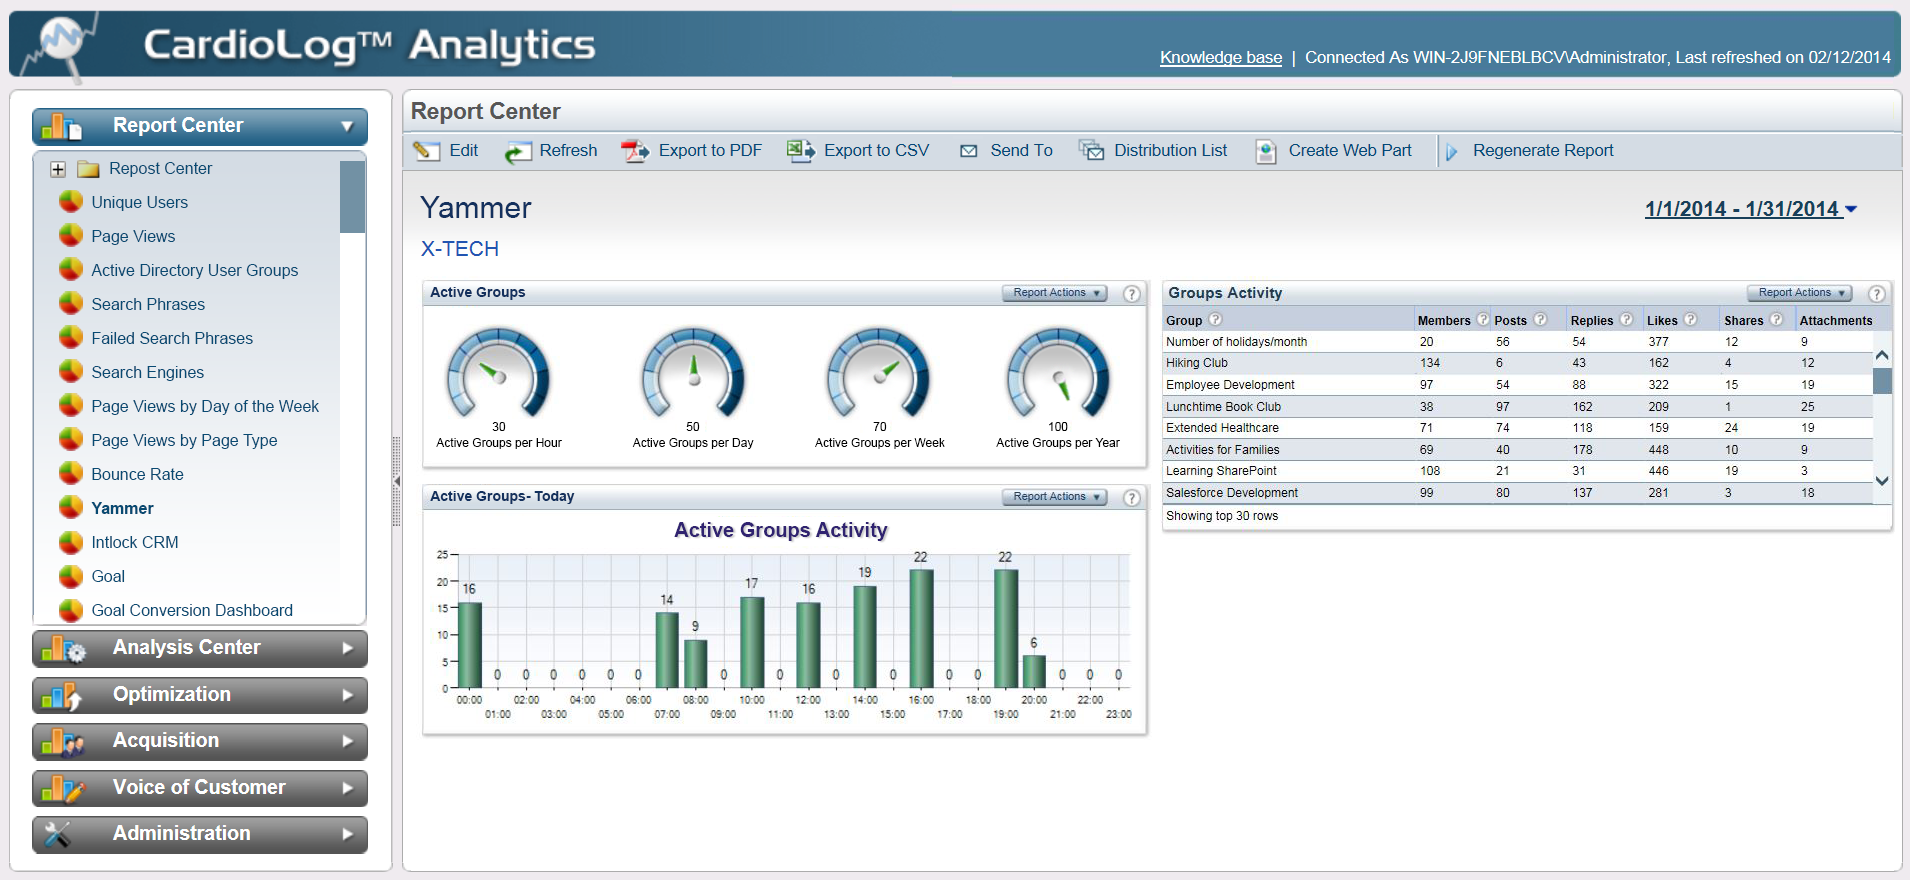Screen dimensions: 1910x880
Task: Open the Search Engines report
Action: pyautogui.click(x=148, y=372)
